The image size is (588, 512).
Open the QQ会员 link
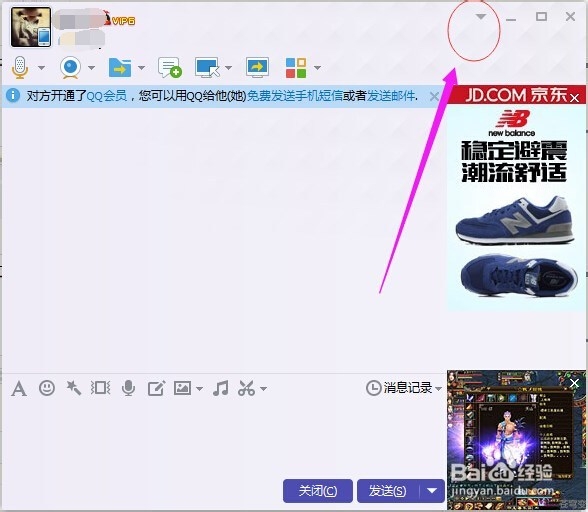[107, 96]
